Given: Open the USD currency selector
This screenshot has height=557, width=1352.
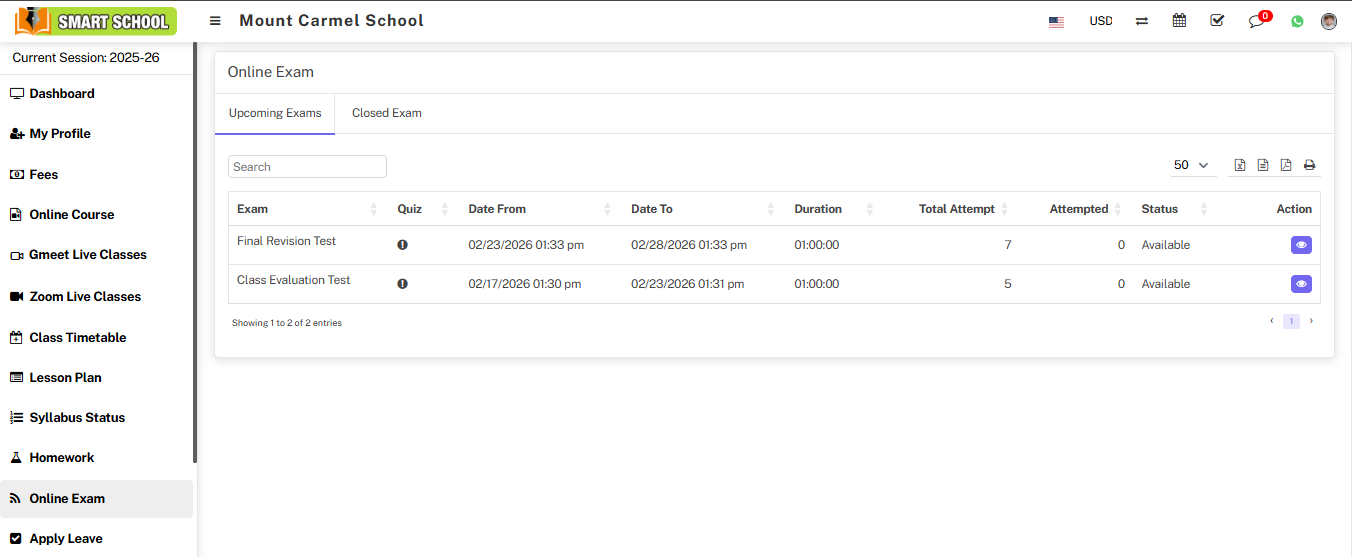Looking at the screenshot, I should coord(1100,21).
